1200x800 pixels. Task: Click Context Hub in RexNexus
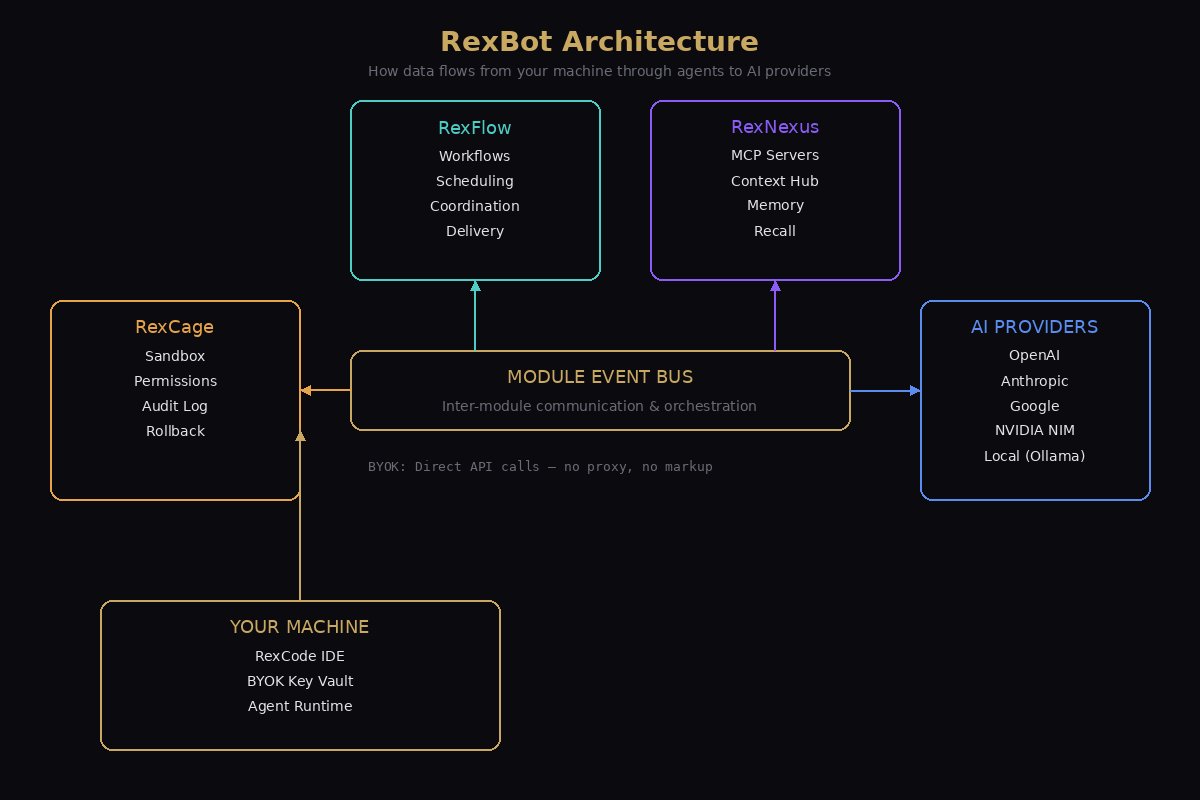pos(775,181)
